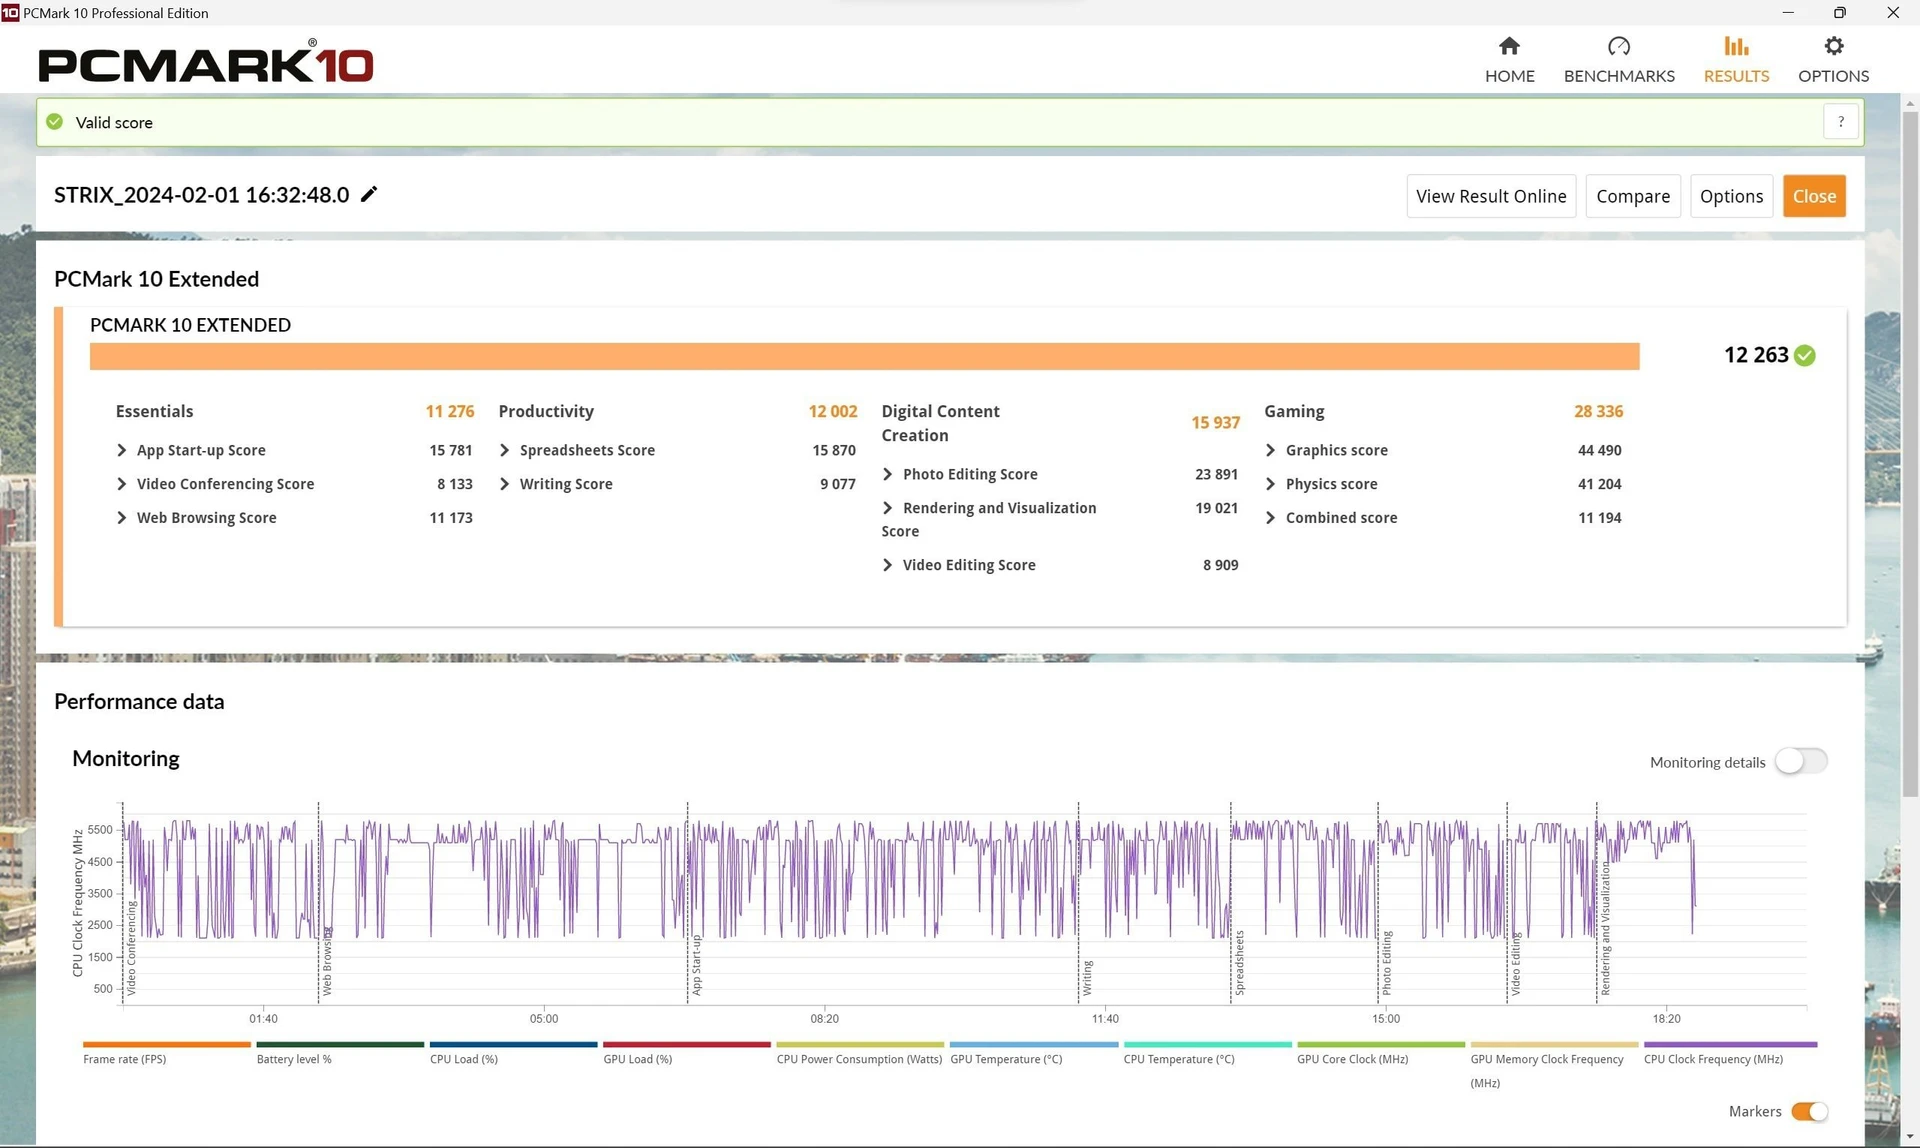The width and height of the screenshot is (1920, 1148).
Task: Click the scrollbar down arrow
Action: click(1910, 1138)
